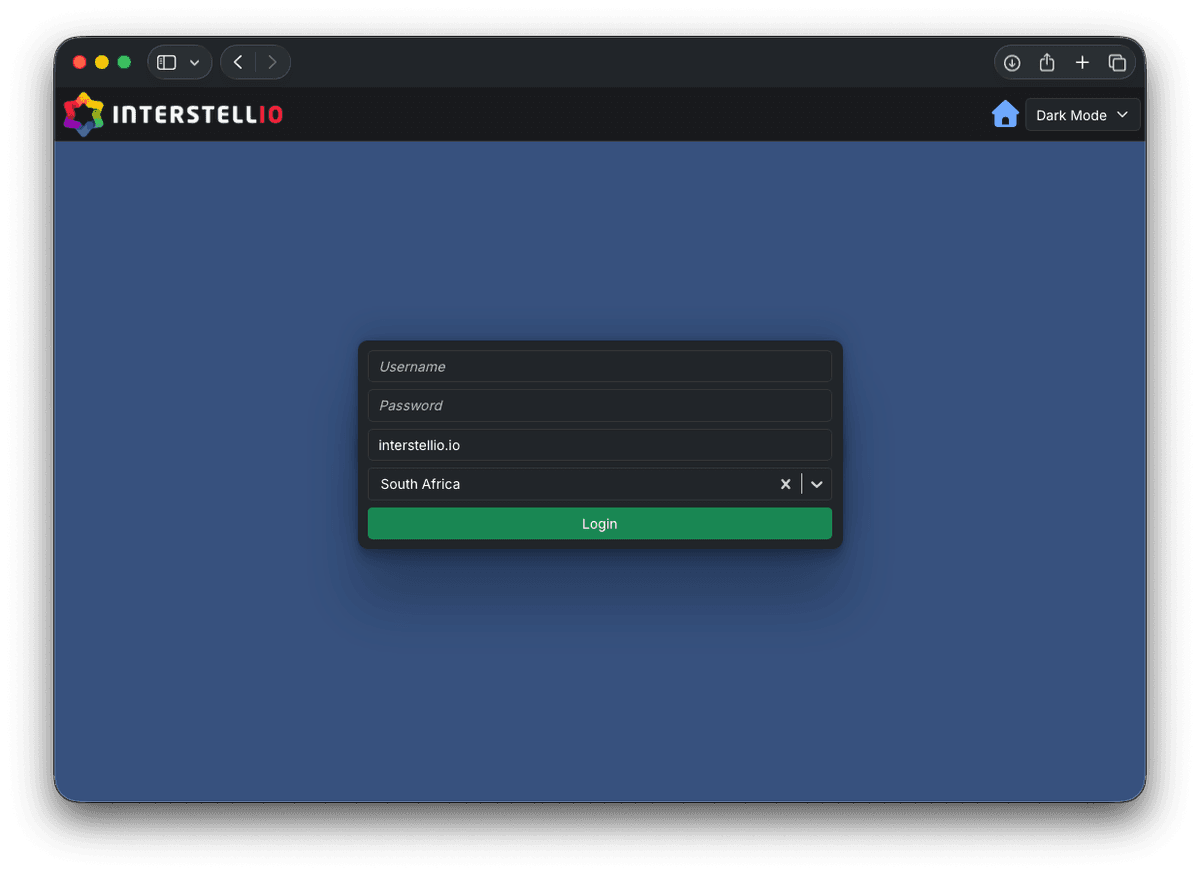Click the Interstellio logo icon

83,114
